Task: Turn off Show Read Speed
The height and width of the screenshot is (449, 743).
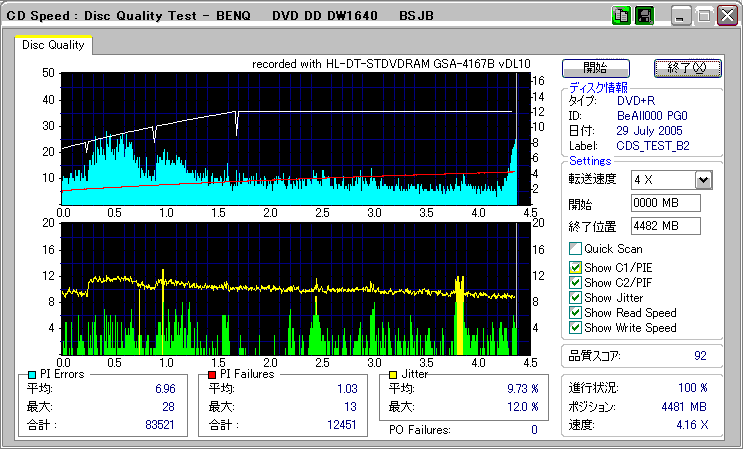Action: [575, 313]
